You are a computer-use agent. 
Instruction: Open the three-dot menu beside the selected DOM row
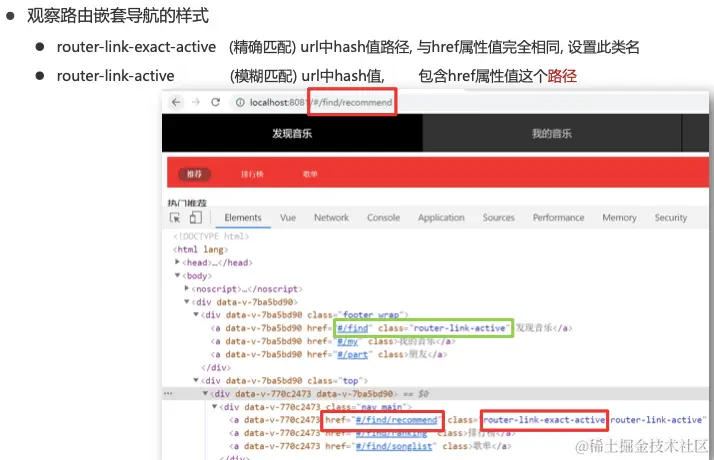pos(168,394)
